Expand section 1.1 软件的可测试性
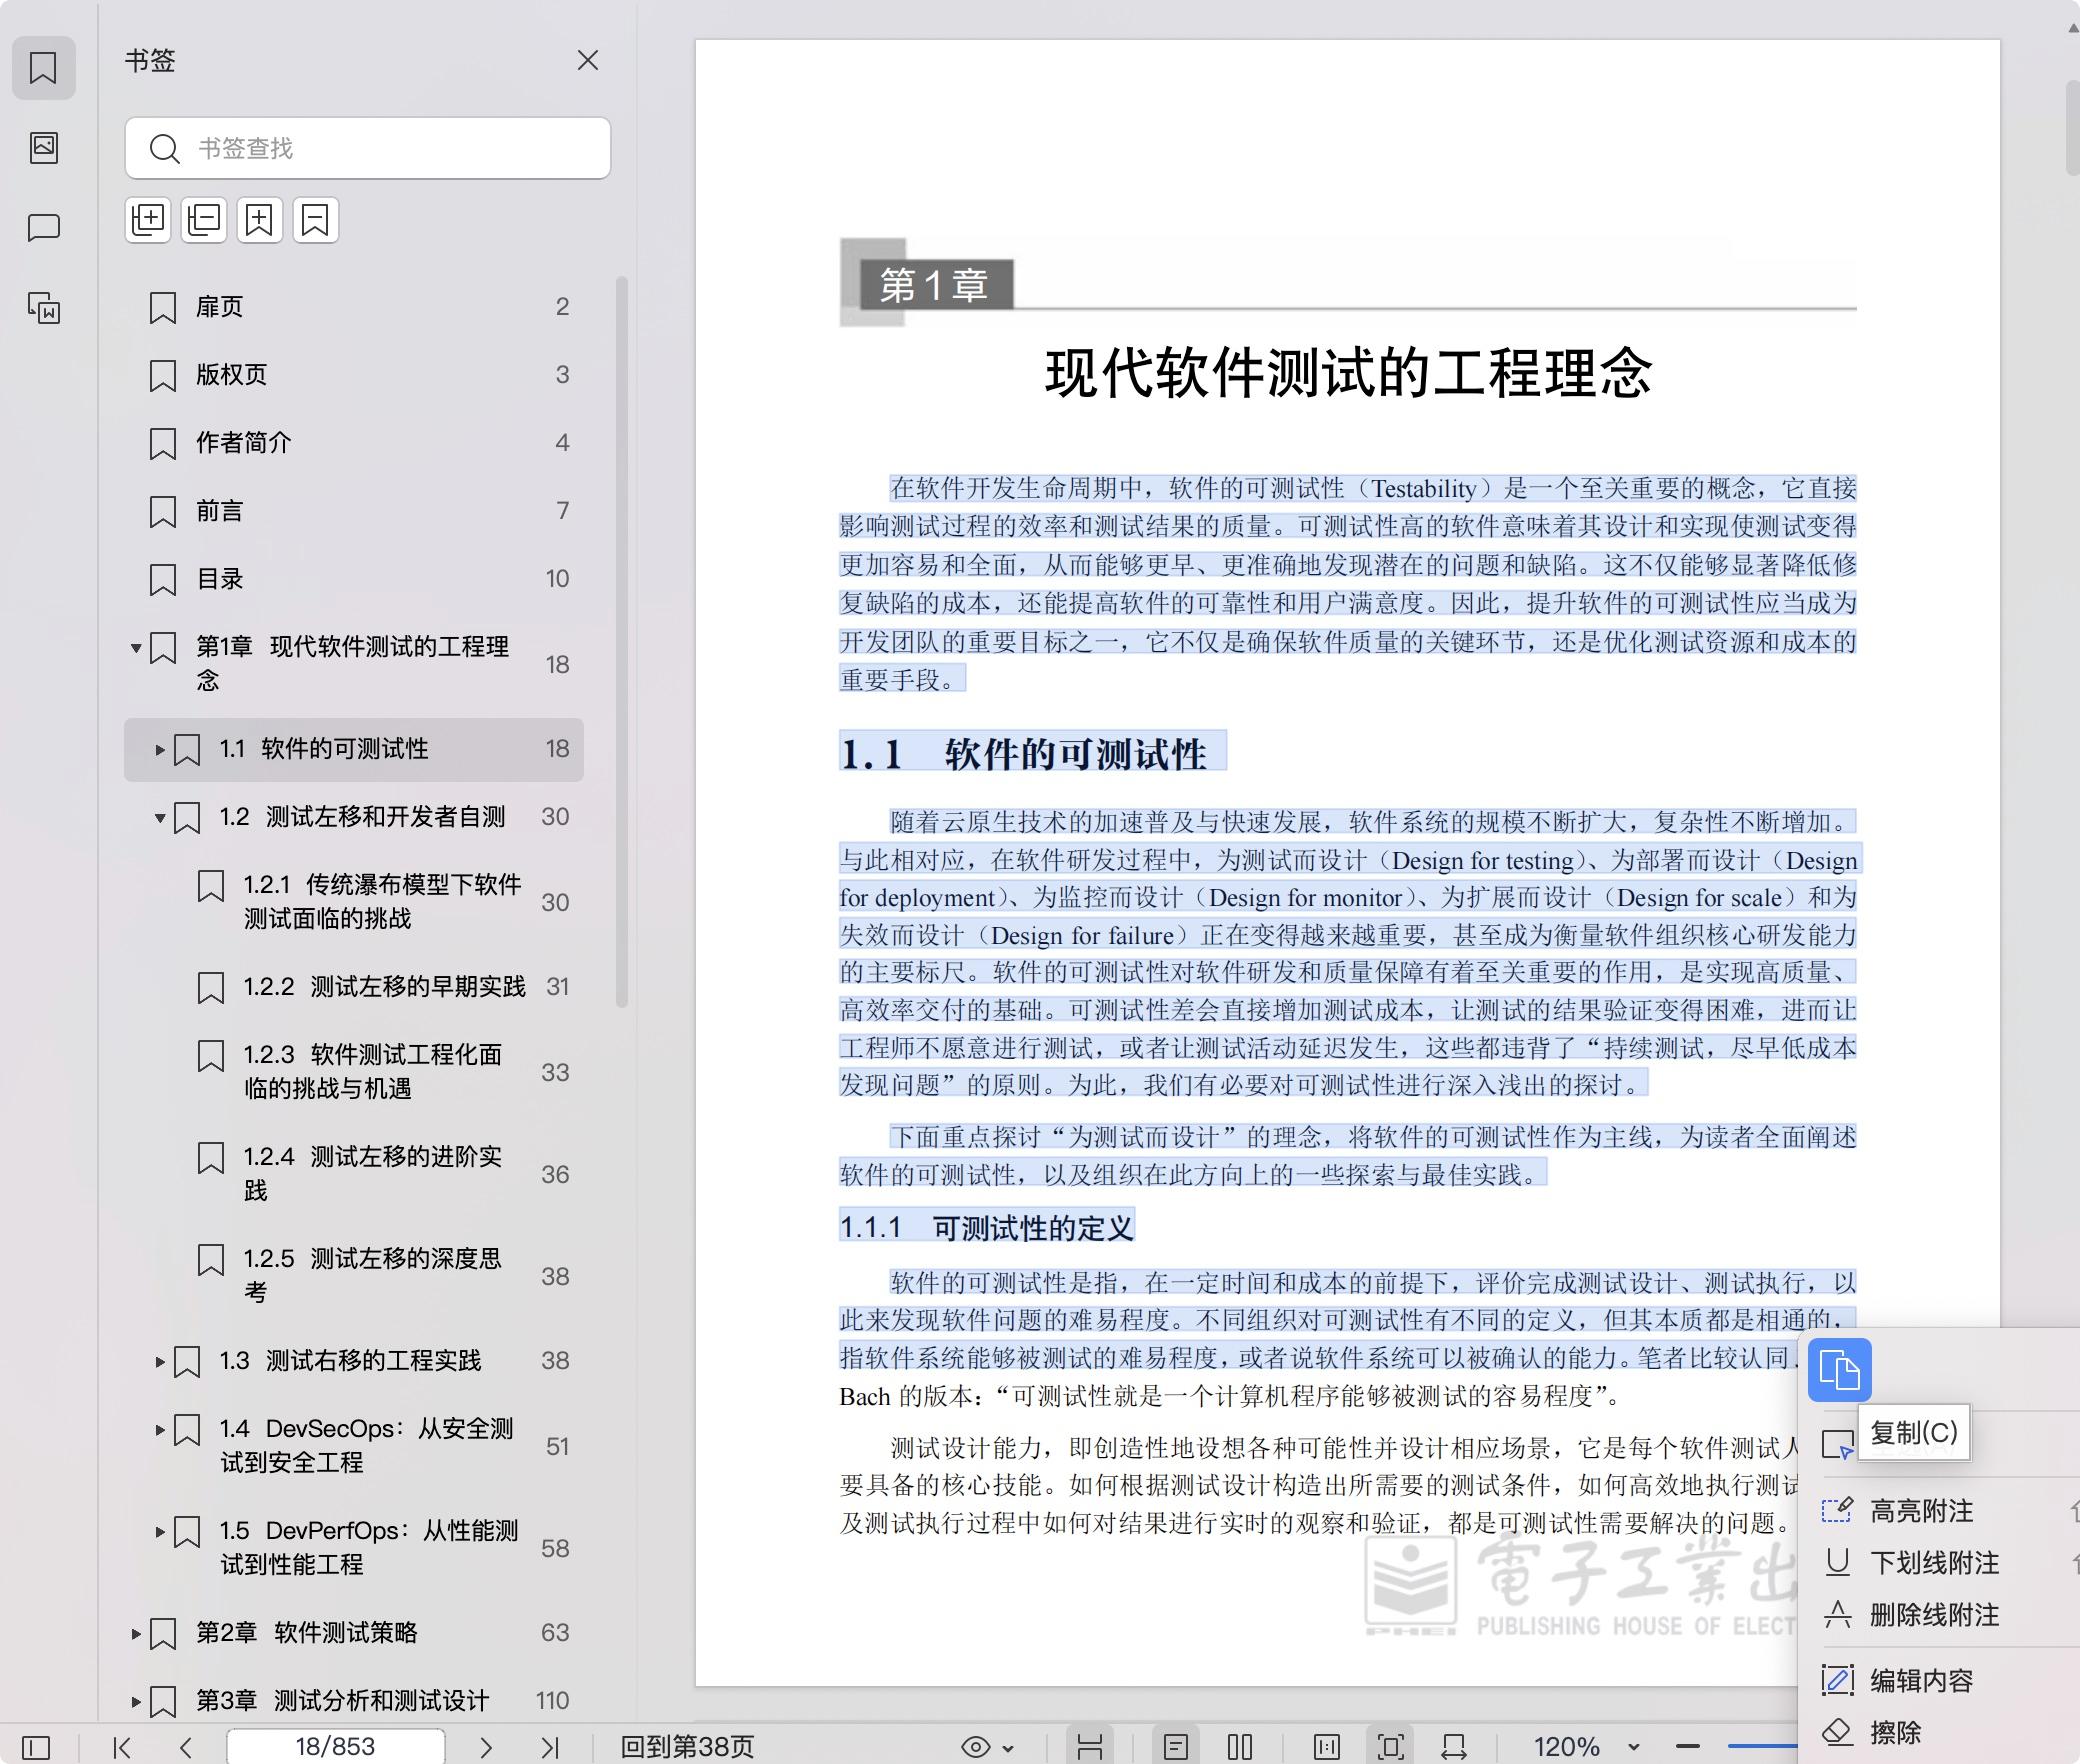 coord(160,749)
